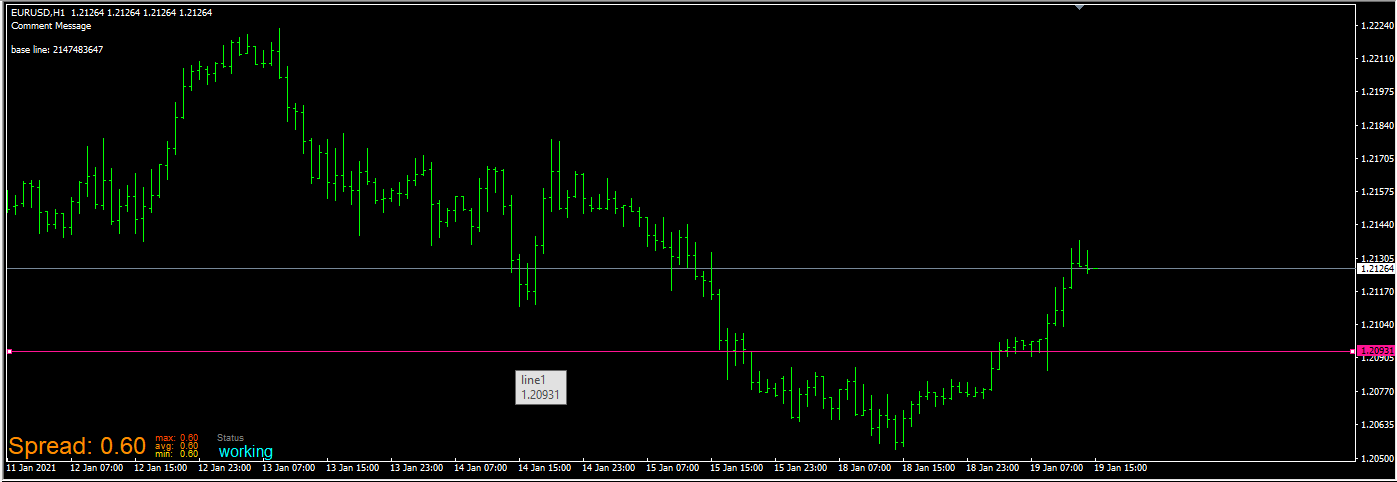Click the 12 Jan 23:00 time label
The width and height of the screenshot is (1397, 482).
click(225, 468)
